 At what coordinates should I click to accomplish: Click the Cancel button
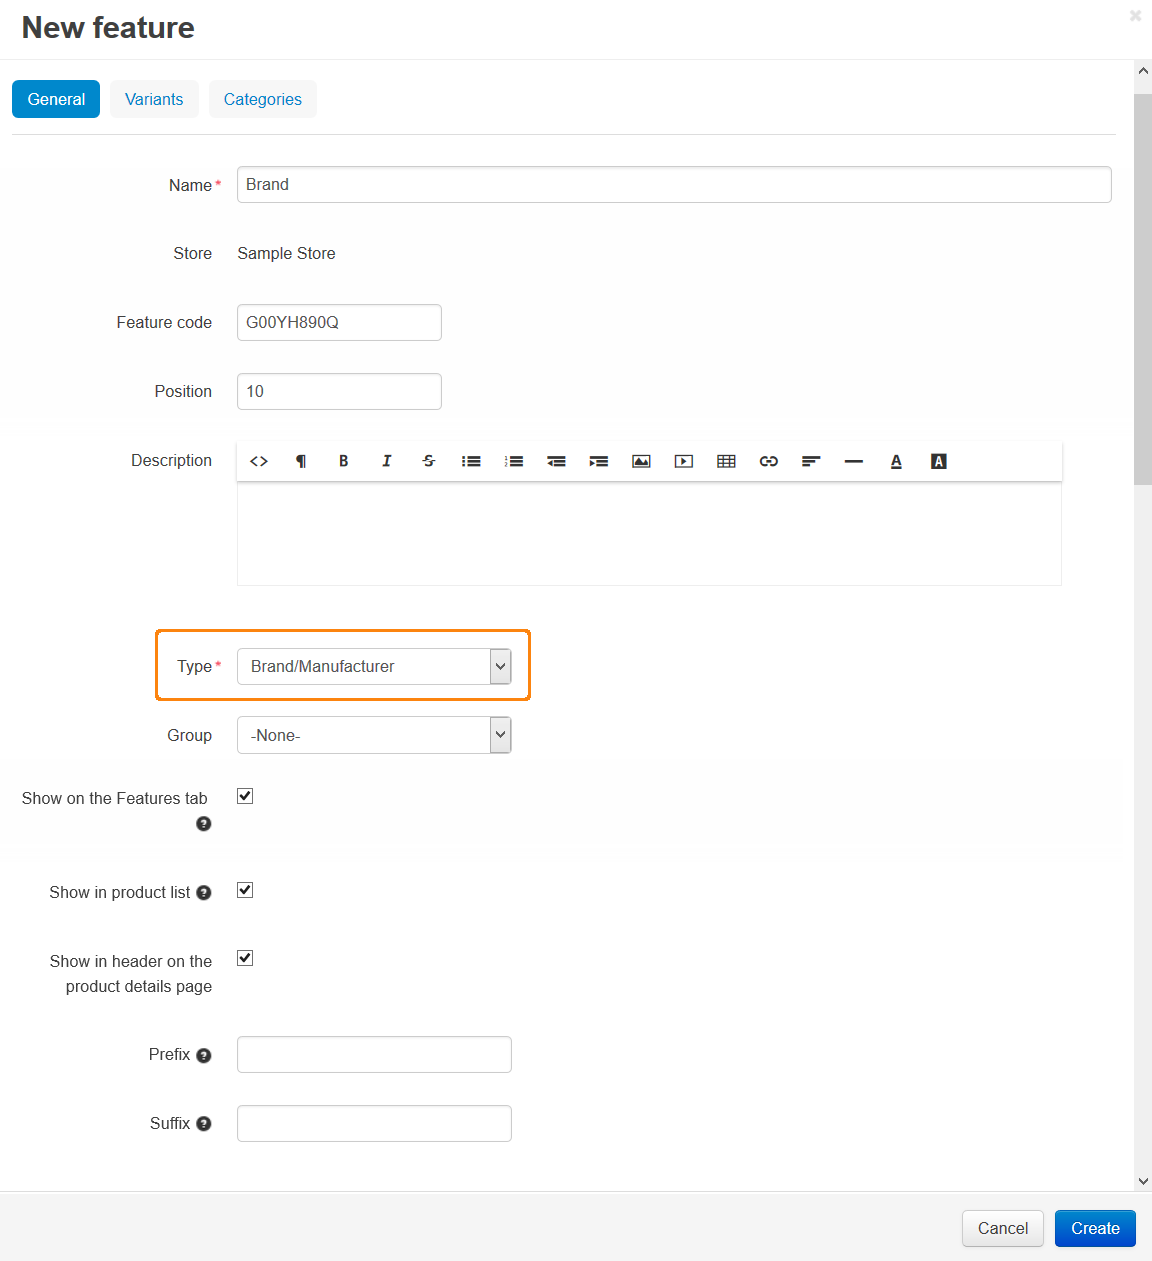(x=1003, y=1228)
